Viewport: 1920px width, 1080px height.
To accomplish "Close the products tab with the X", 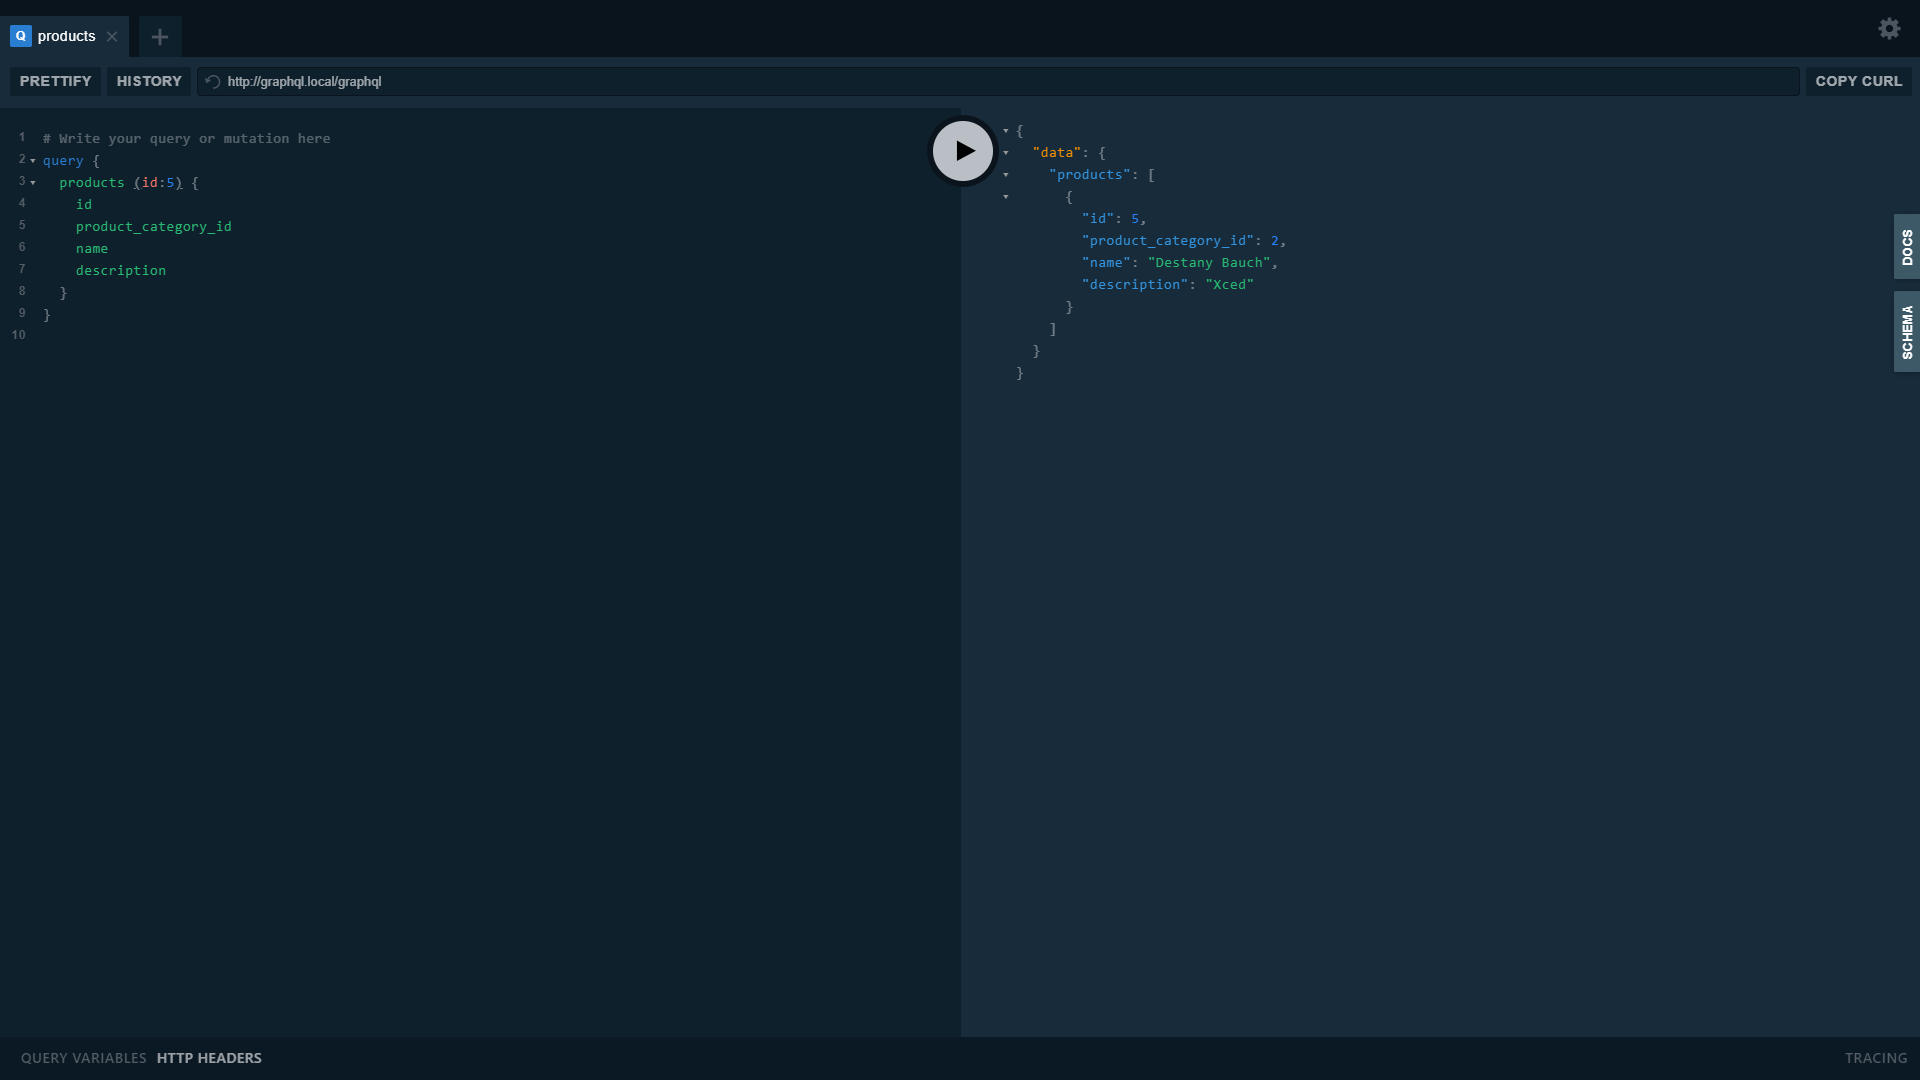I will tap(112, 37).
